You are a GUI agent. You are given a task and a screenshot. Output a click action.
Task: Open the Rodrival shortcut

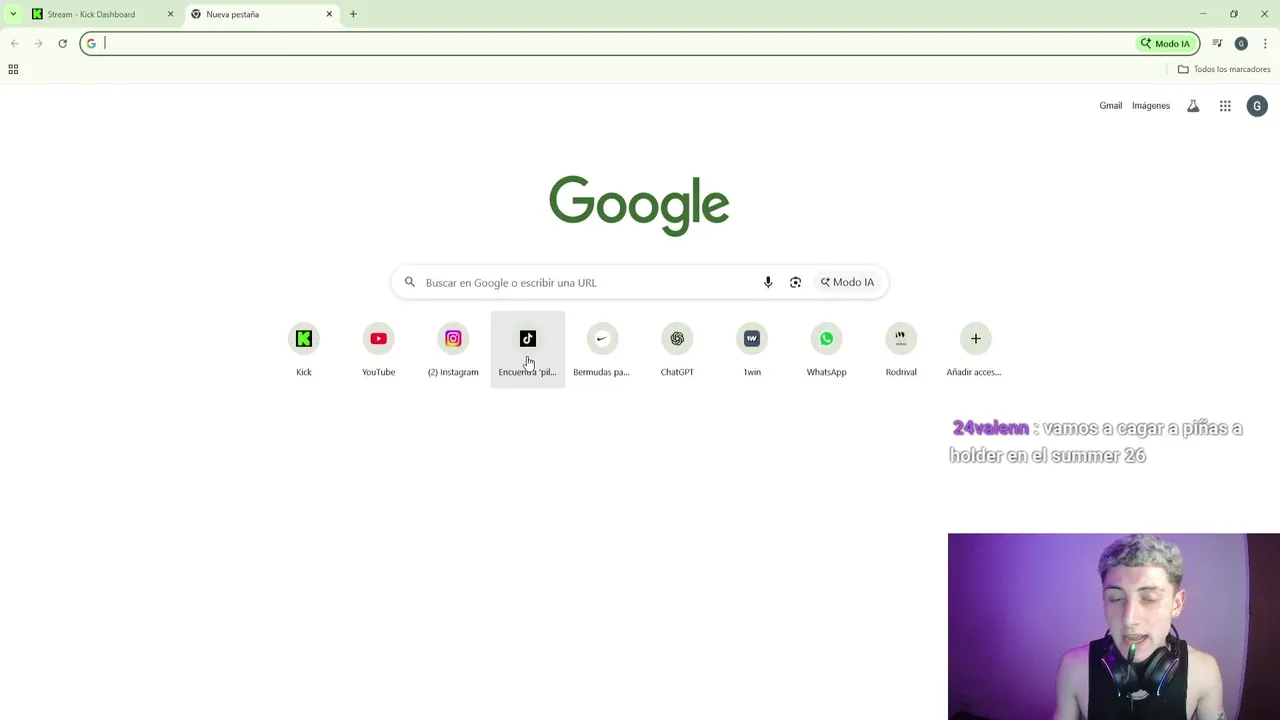pyautogui.click(x=901, y=350)
